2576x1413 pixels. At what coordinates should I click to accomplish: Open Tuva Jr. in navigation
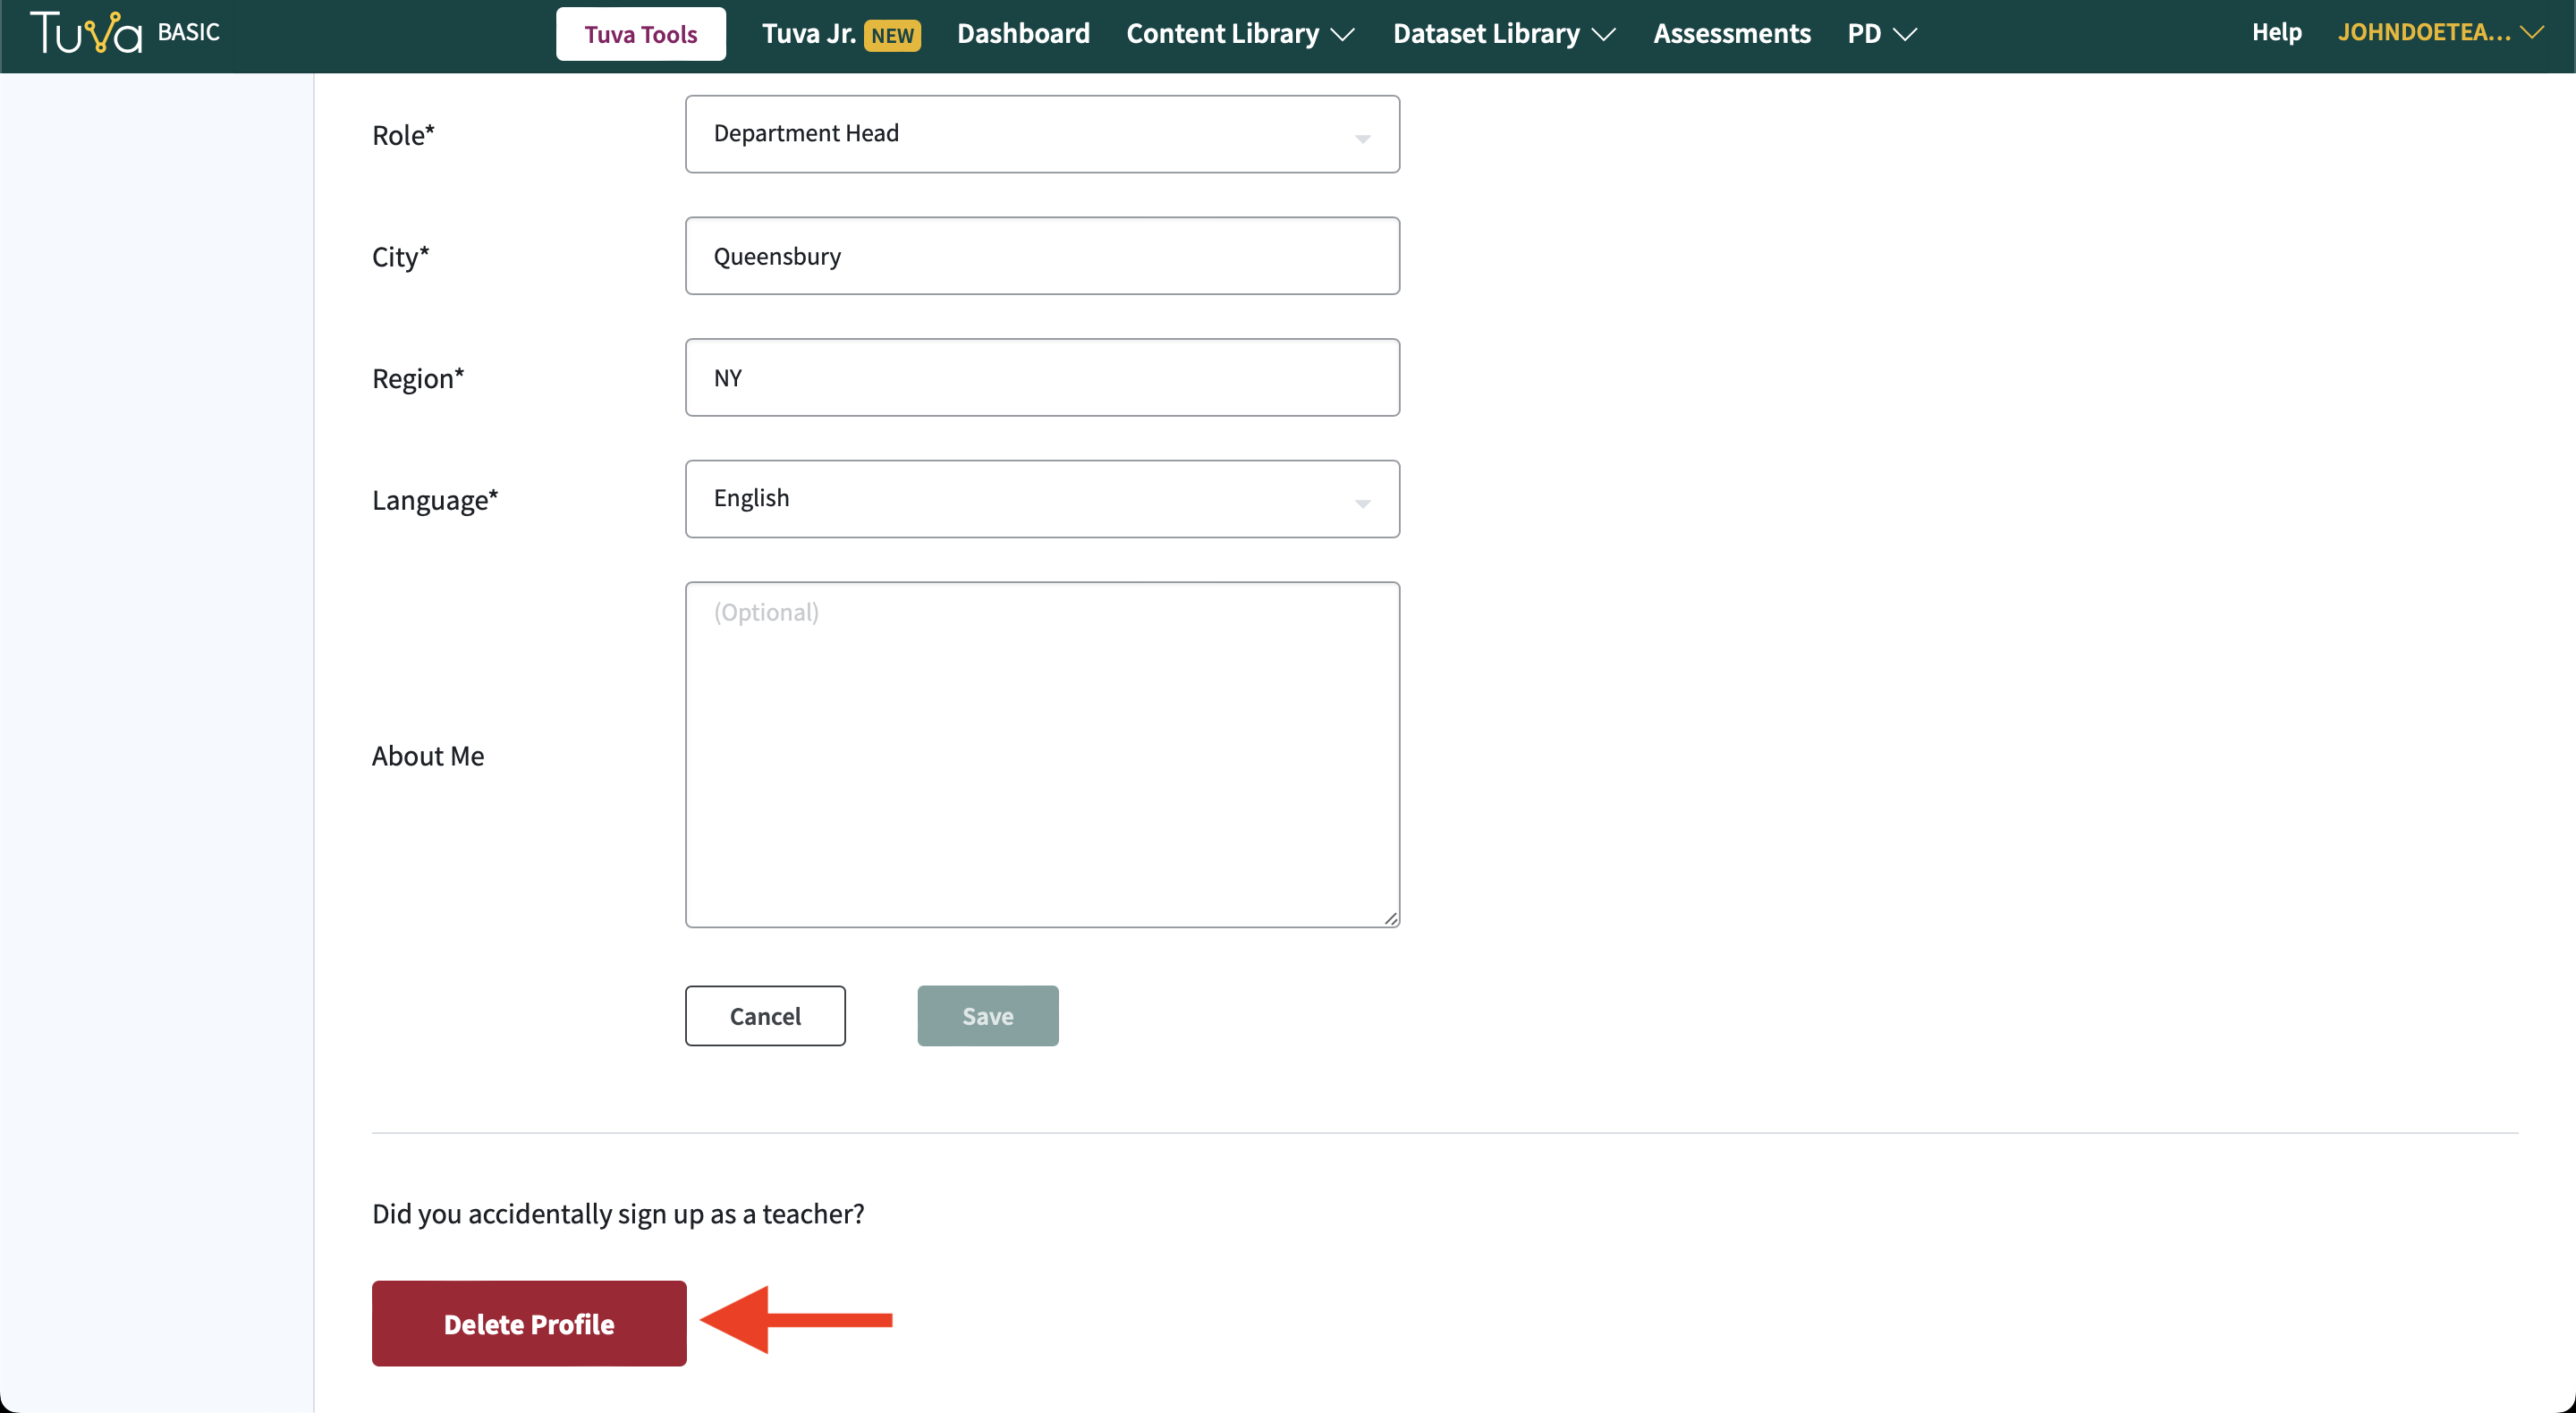tap(808, 34)
